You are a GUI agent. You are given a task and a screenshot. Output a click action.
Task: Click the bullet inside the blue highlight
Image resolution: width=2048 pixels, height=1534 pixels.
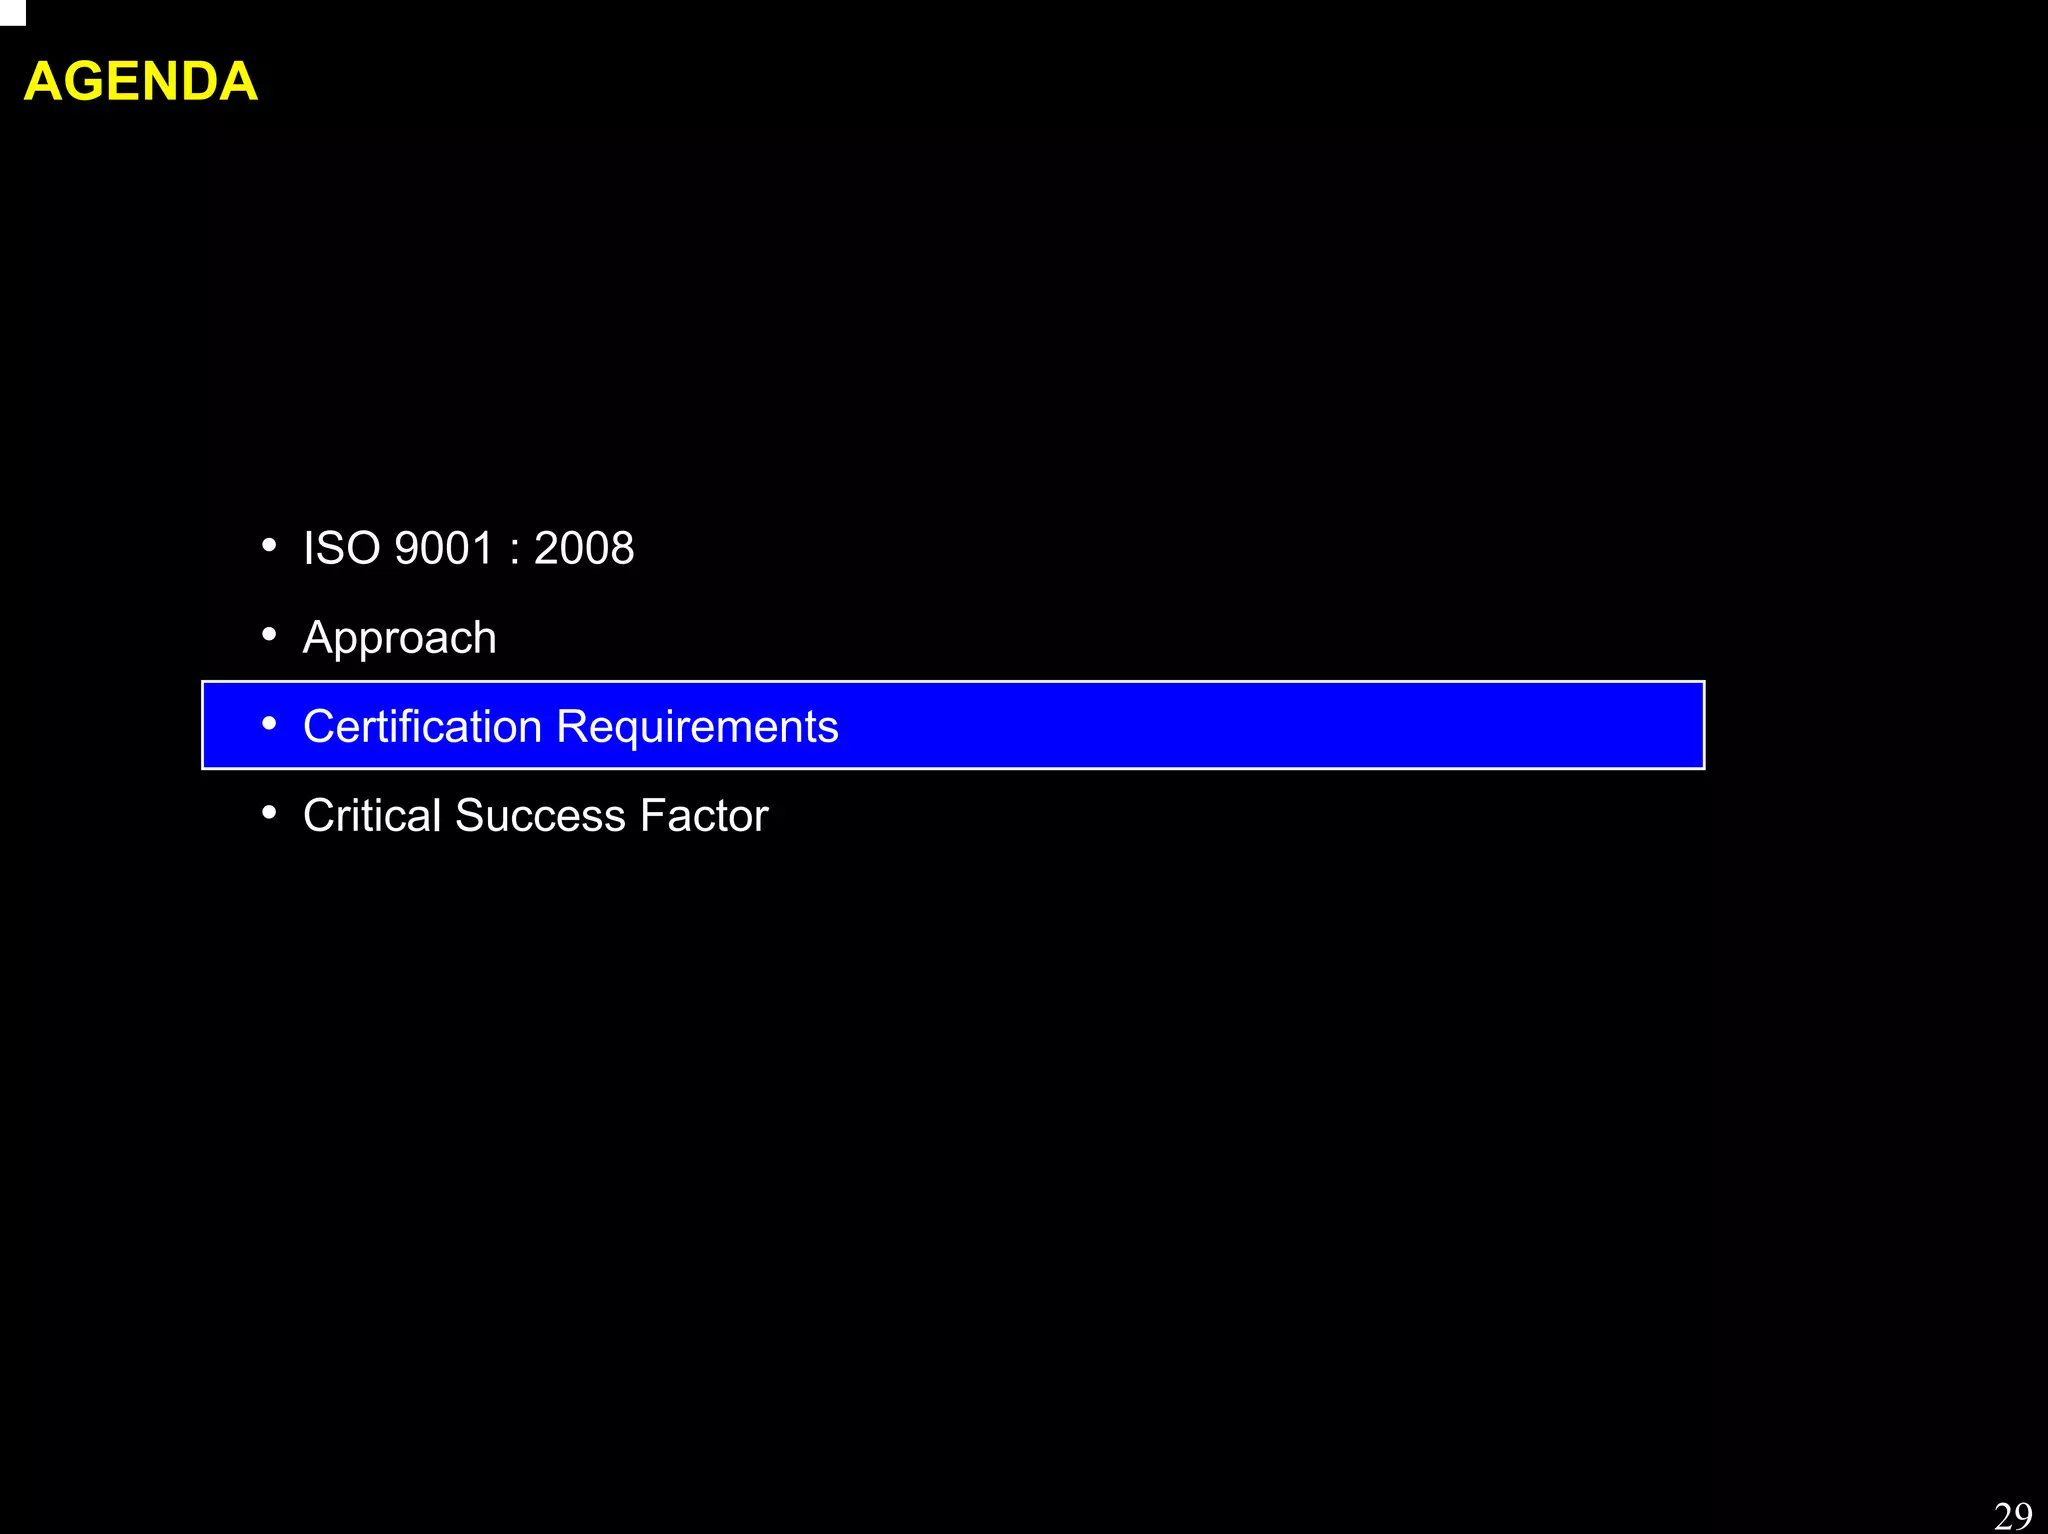click(x=268, y=723)
